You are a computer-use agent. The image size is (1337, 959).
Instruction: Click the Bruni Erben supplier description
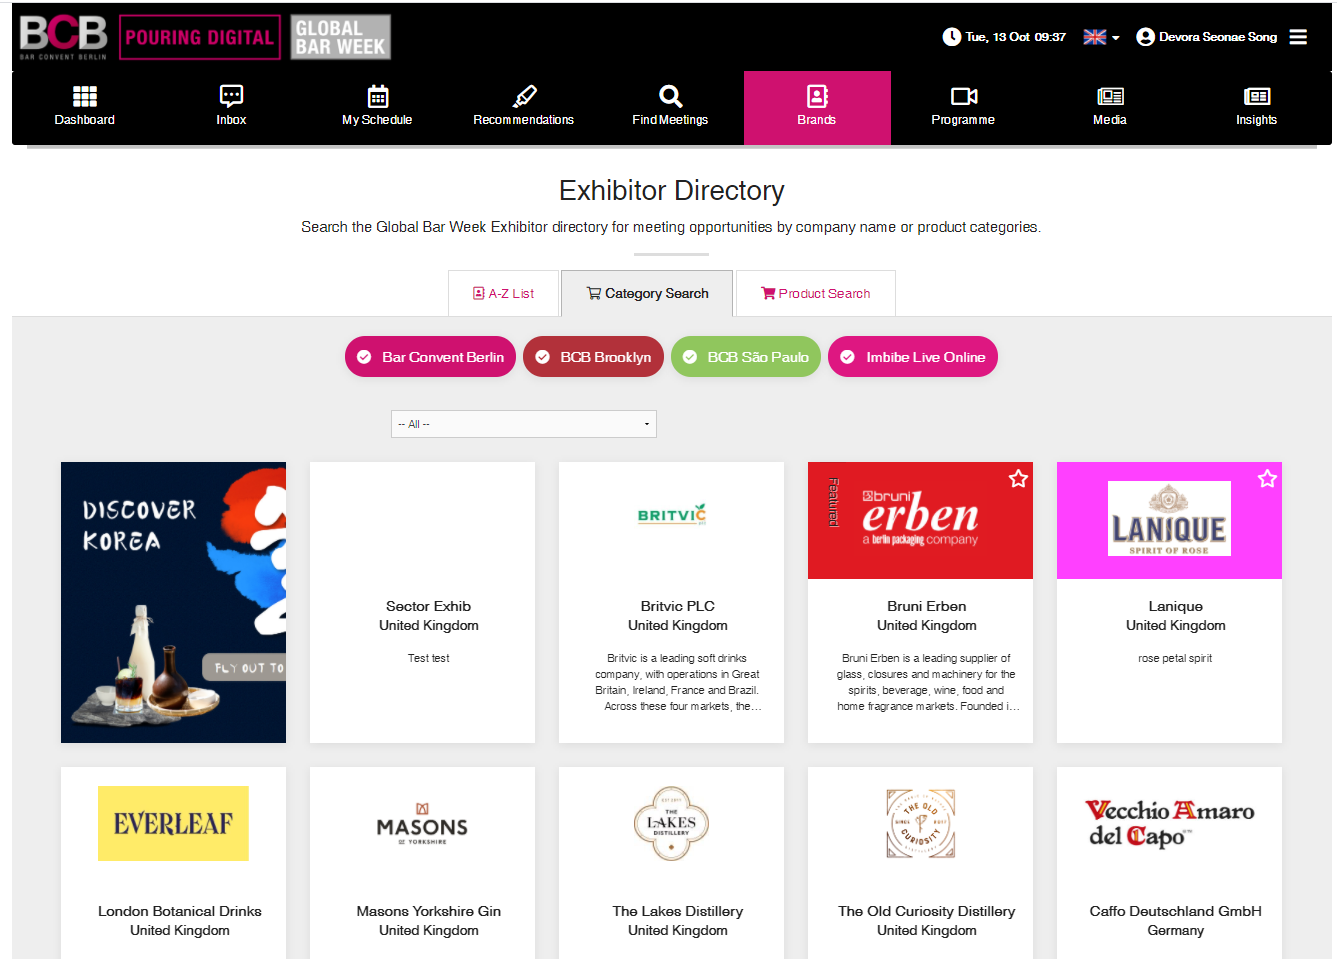[927, 682]
